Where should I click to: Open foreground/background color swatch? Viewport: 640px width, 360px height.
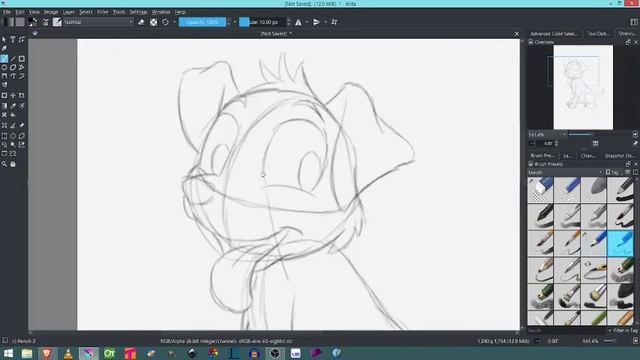click(x=33, y=22)
